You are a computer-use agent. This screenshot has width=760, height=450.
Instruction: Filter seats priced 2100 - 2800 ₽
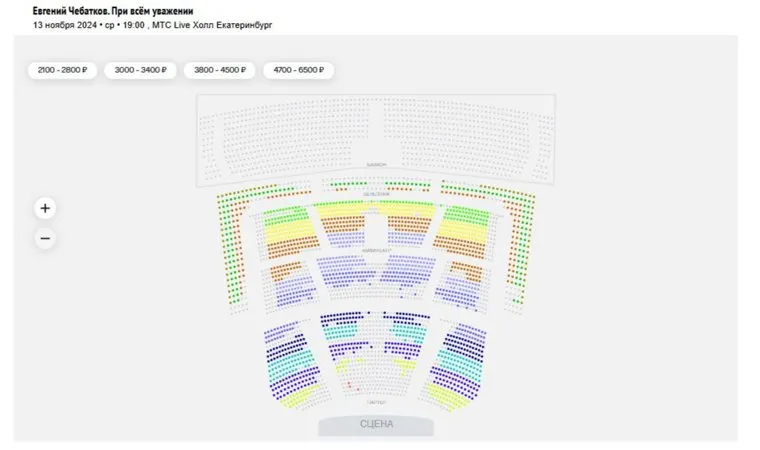[62, 70]
